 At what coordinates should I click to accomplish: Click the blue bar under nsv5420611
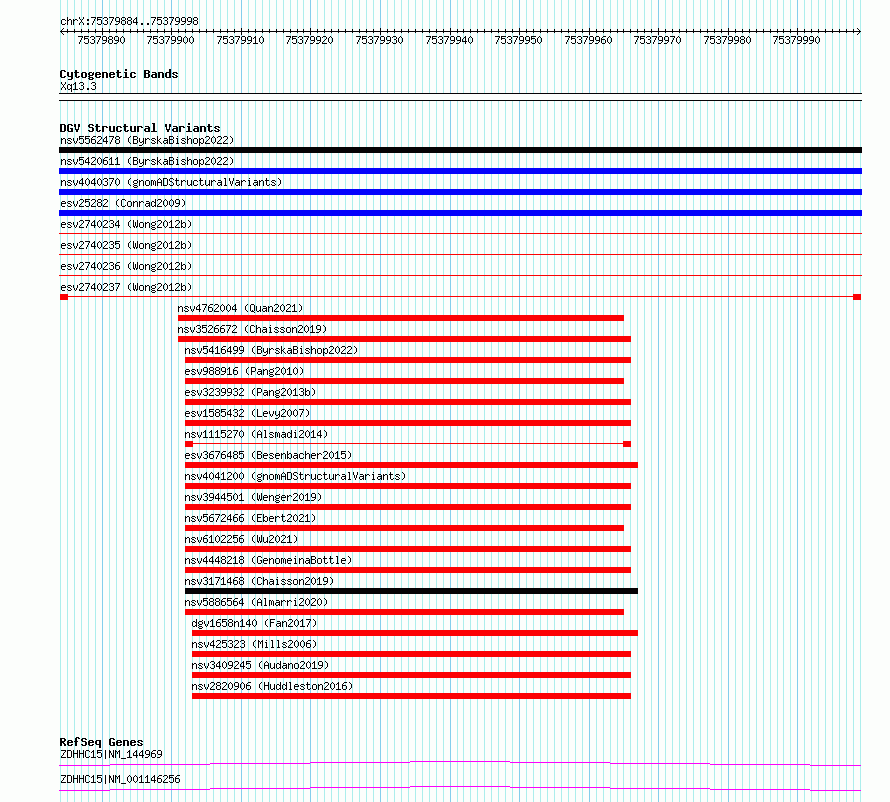point(460,171)
